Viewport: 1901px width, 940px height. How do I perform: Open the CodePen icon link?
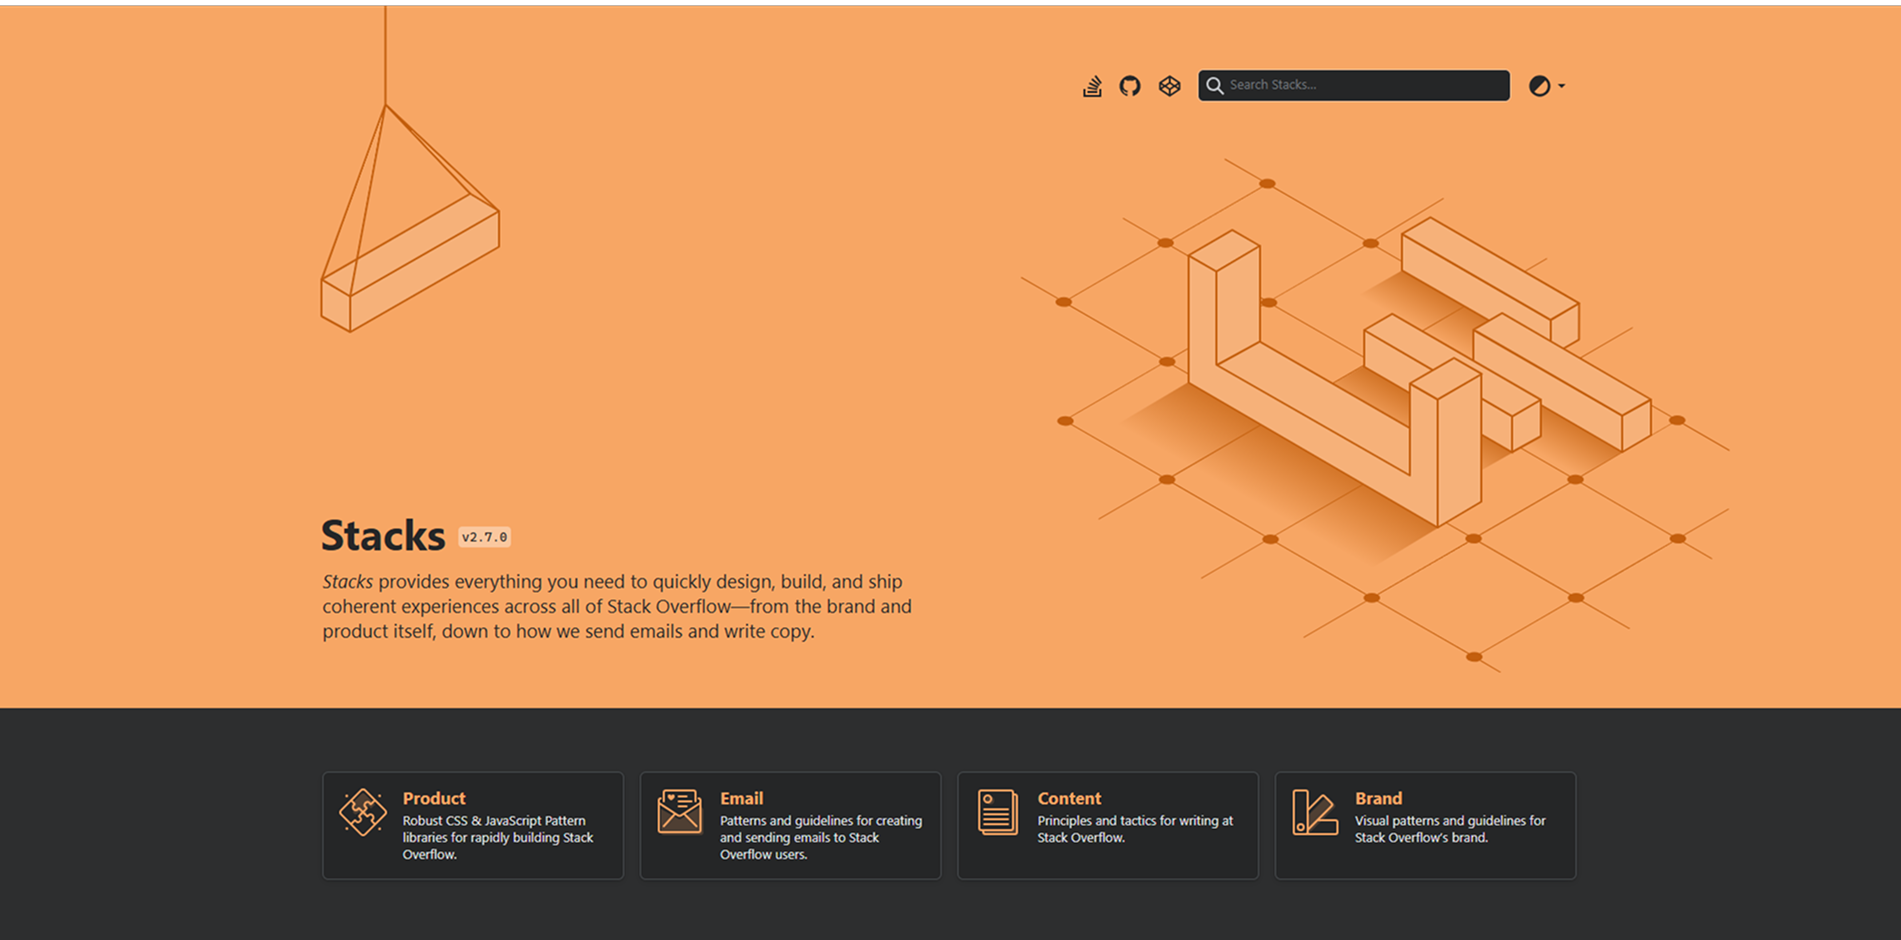pyautogui.click(x=1169, y=86)
